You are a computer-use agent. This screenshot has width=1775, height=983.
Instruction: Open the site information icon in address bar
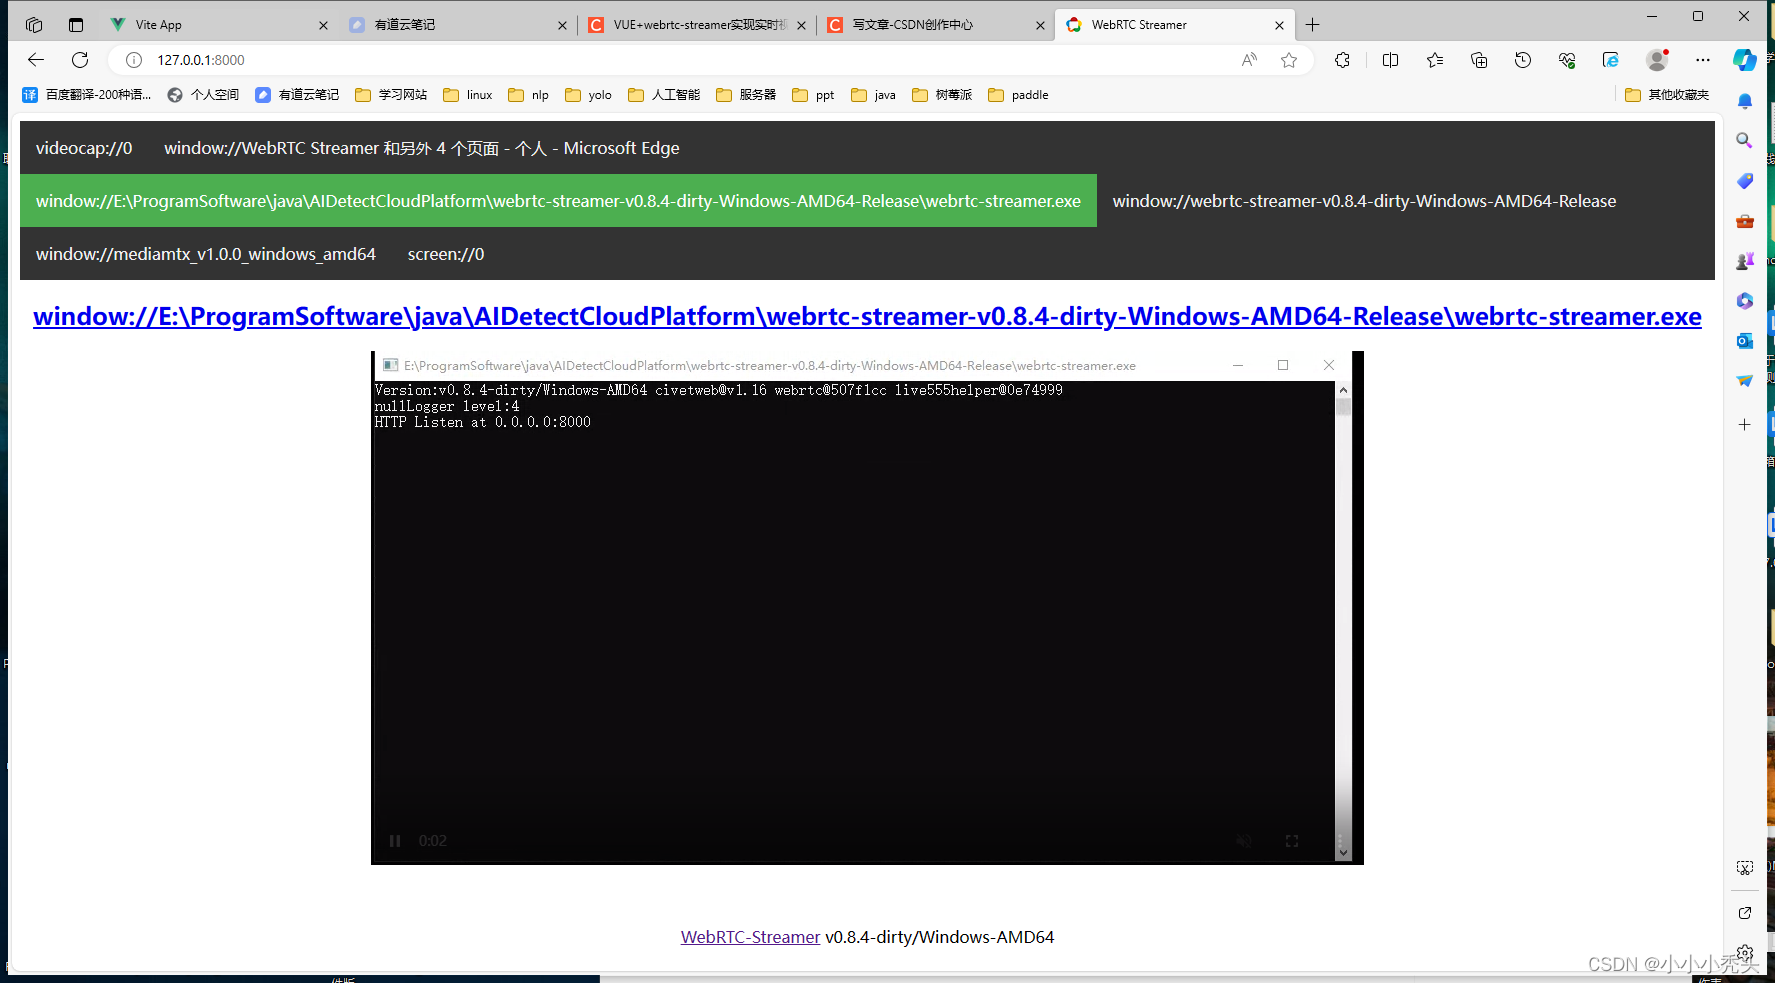coord(134,60)
